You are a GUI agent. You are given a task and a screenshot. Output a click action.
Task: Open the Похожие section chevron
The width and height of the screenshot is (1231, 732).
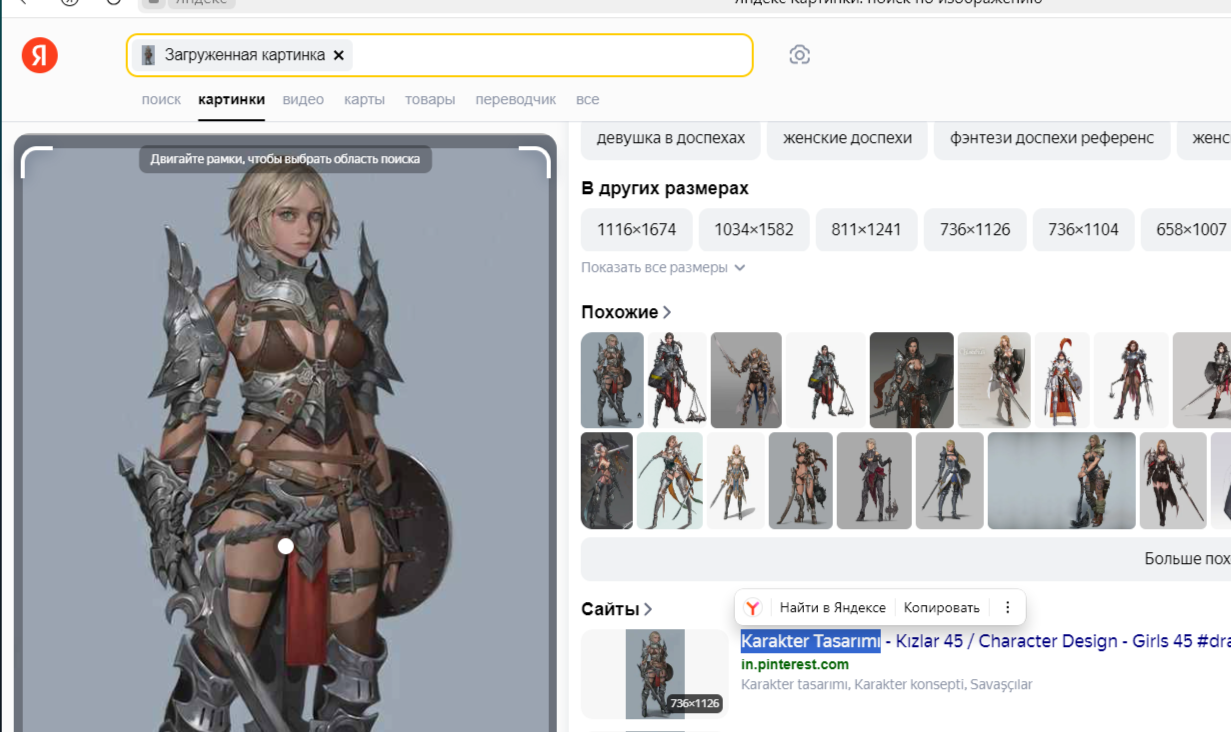point(667,312)
